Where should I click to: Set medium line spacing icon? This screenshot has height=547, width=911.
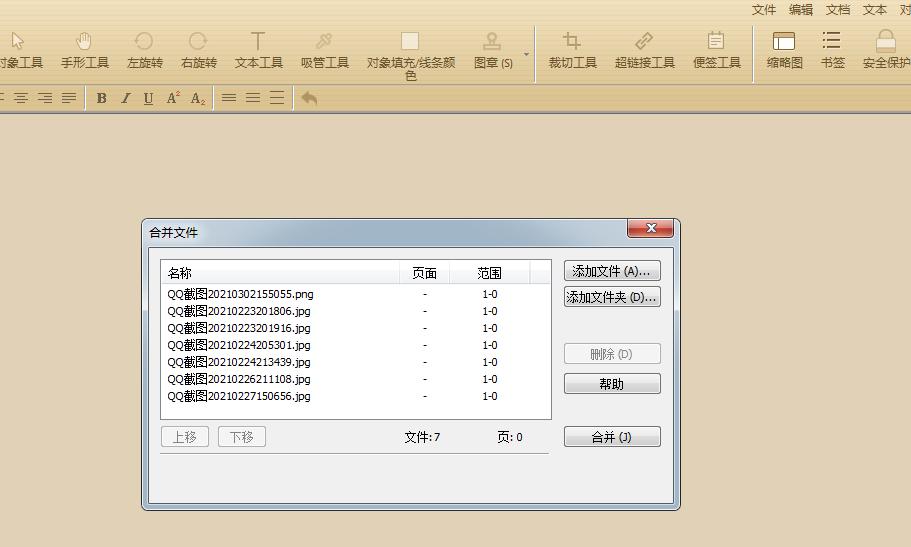pos(253,98)
